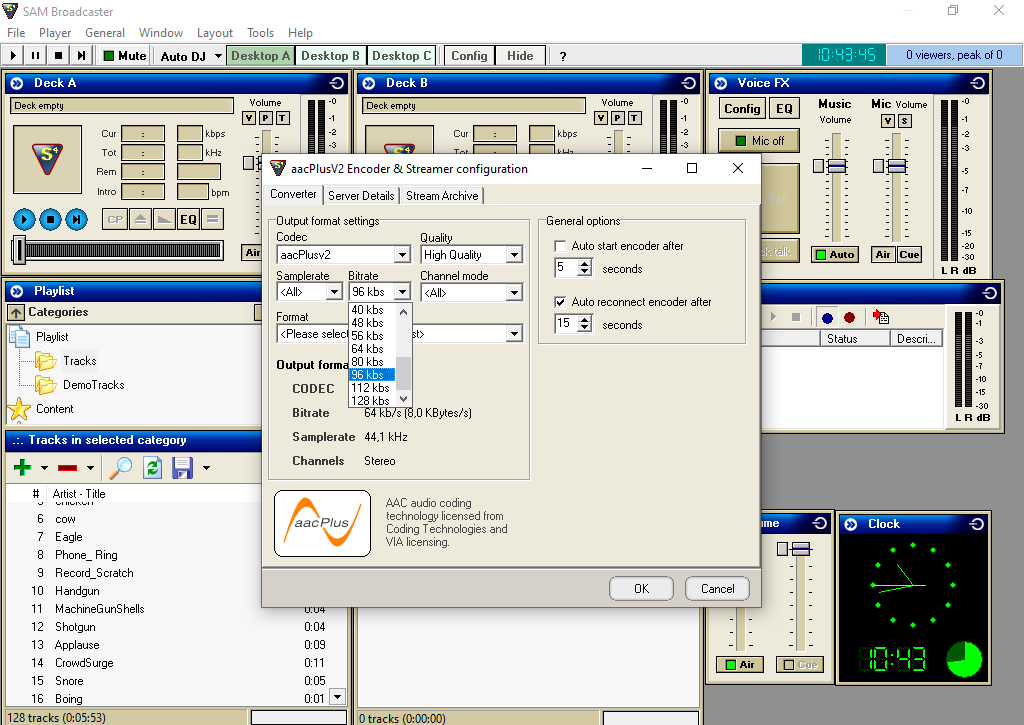Toggle the Mic off button

[x=758, y=141]
